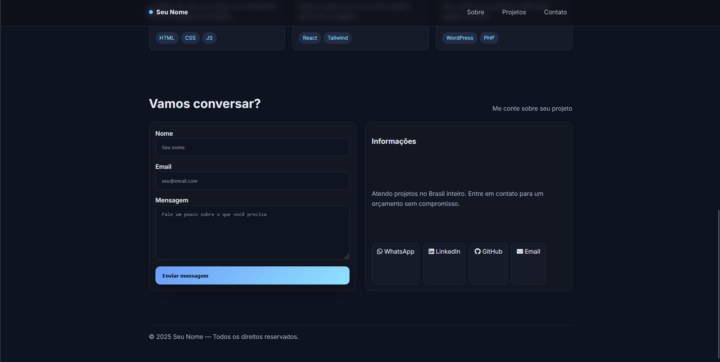Click the Mensagem textarea resize handle
720x362 pixels.
[x=346, y=256]
